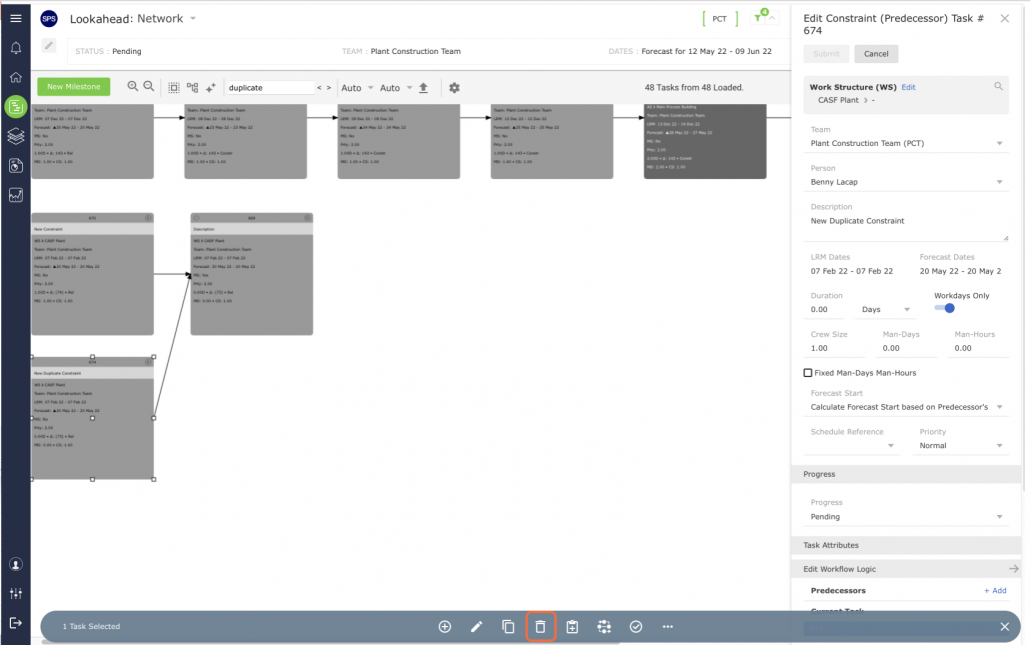Screen dimensions: 1030x645
Task: Click the pencil edit icon near status
Action: click(49, 45)
